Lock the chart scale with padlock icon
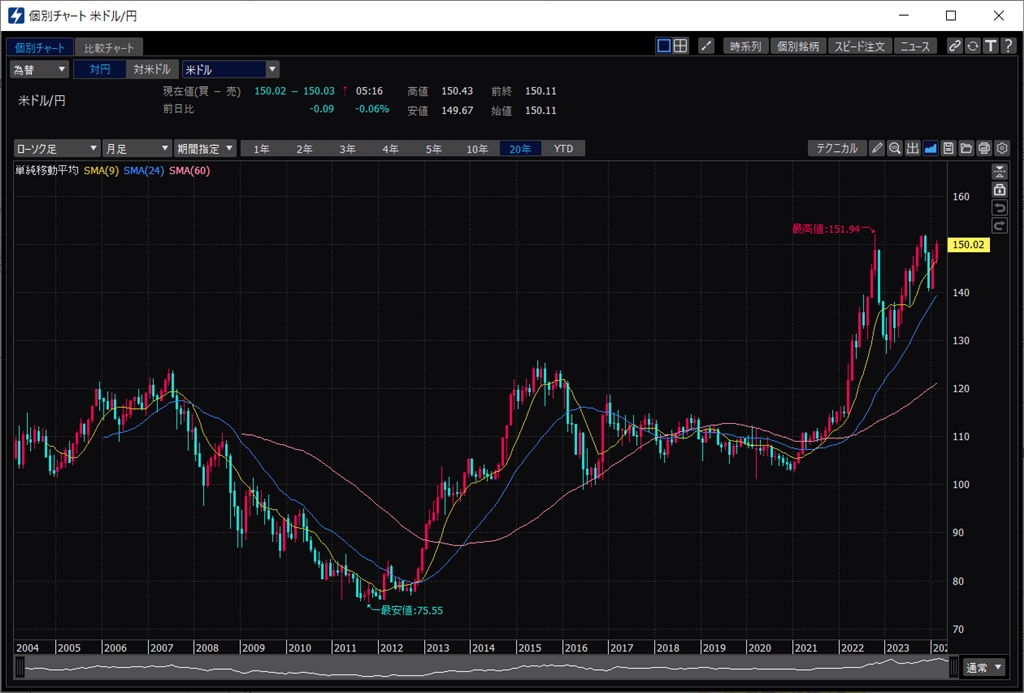 pyautogui.click(x=999, y=189)
